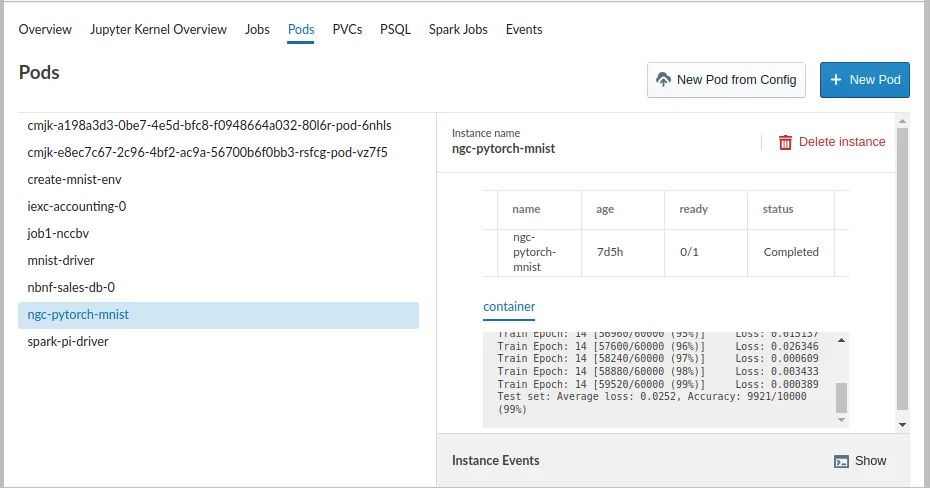Go to the PVCs tab
The width and height of the screenshot is (930, 488).
[347, 30]
